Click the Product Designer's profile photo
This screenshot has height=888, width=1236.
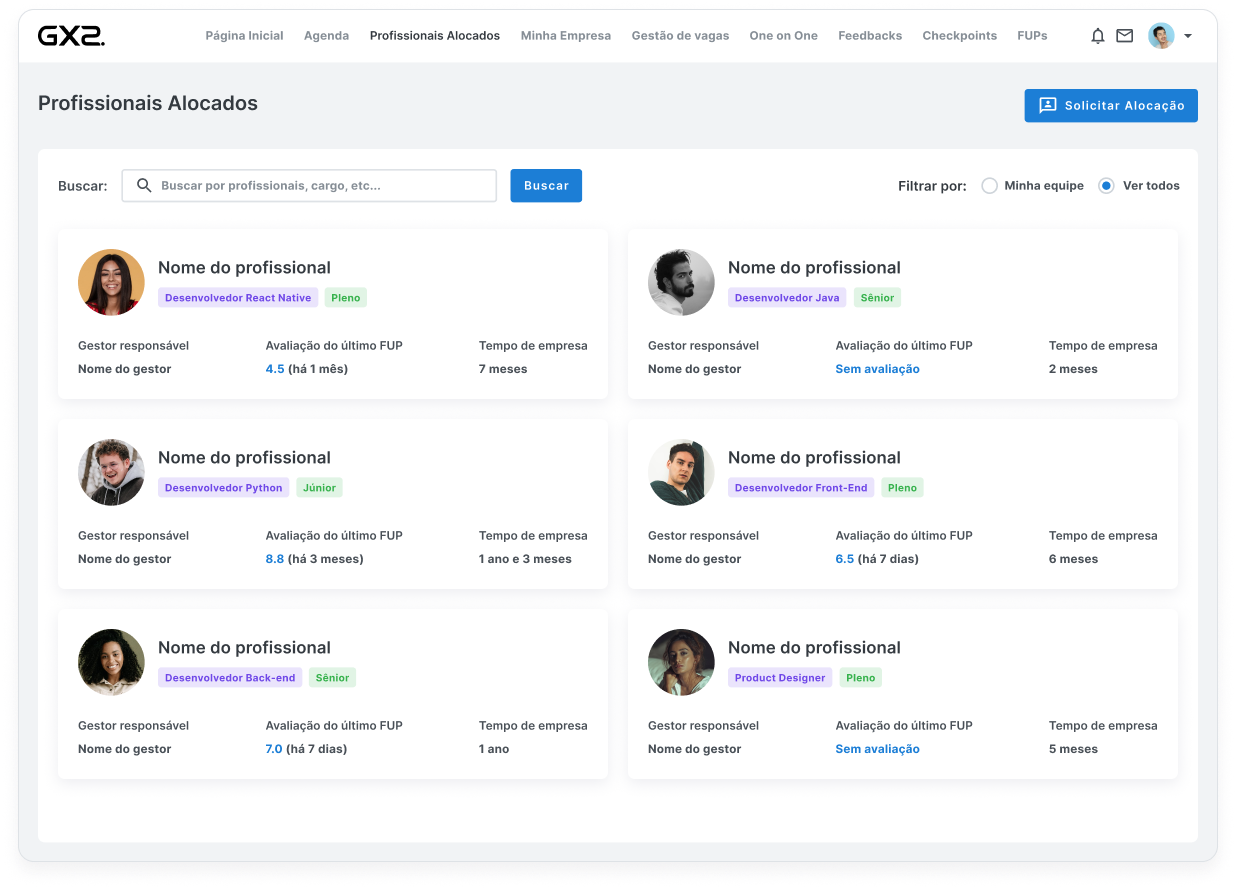point(681,662)
